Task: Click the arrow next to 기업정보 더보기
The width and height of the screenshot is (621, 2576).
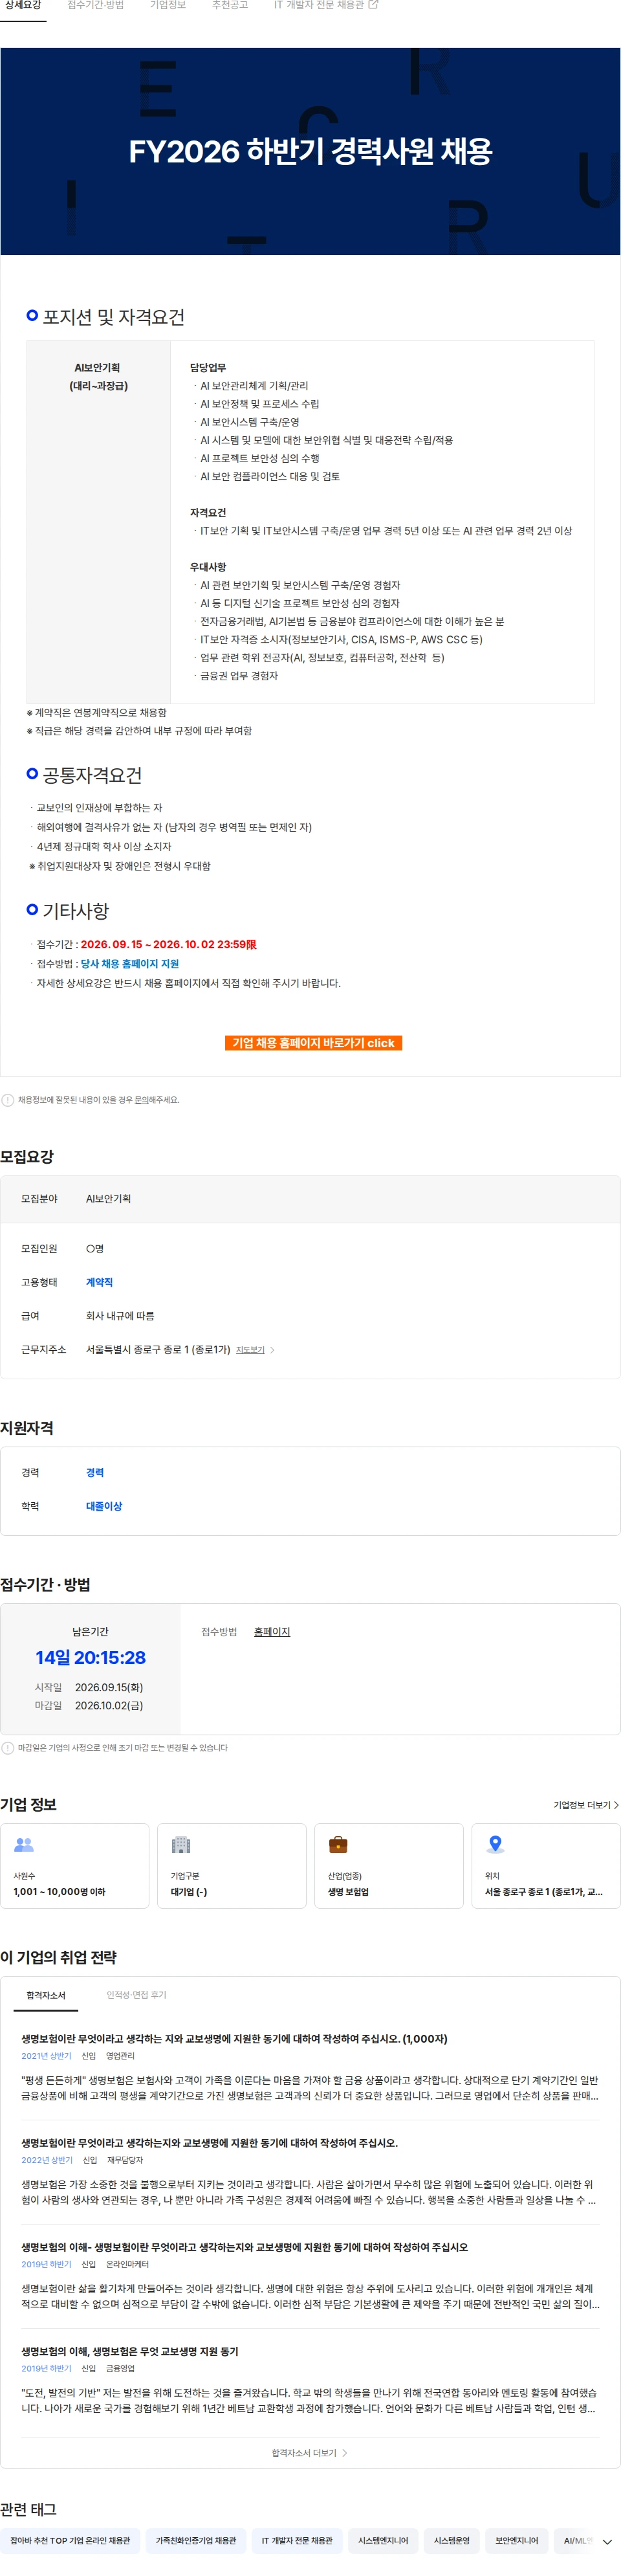Action: (x=616, y=1805)
